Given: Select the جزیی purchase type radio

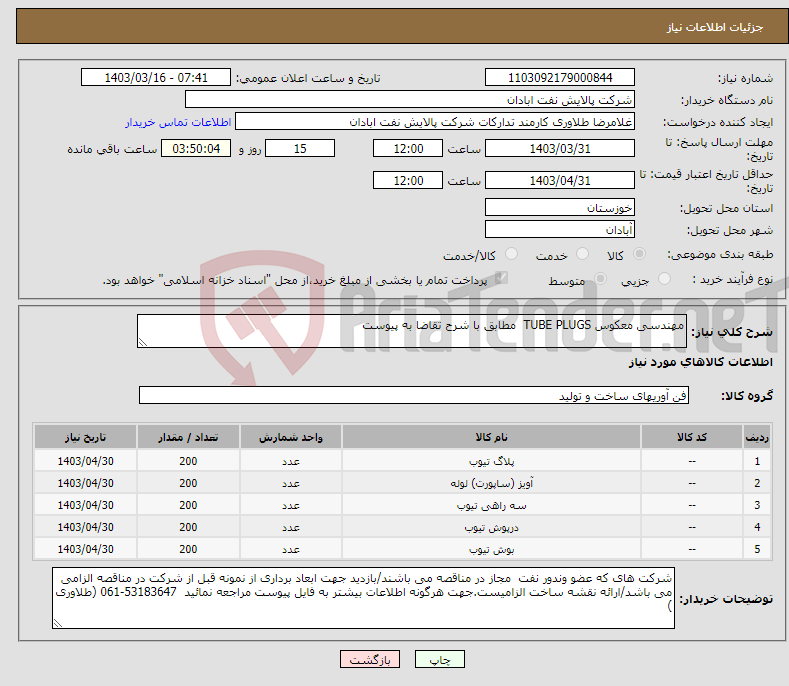Looking at the screenshot, I should coord(664,279).
